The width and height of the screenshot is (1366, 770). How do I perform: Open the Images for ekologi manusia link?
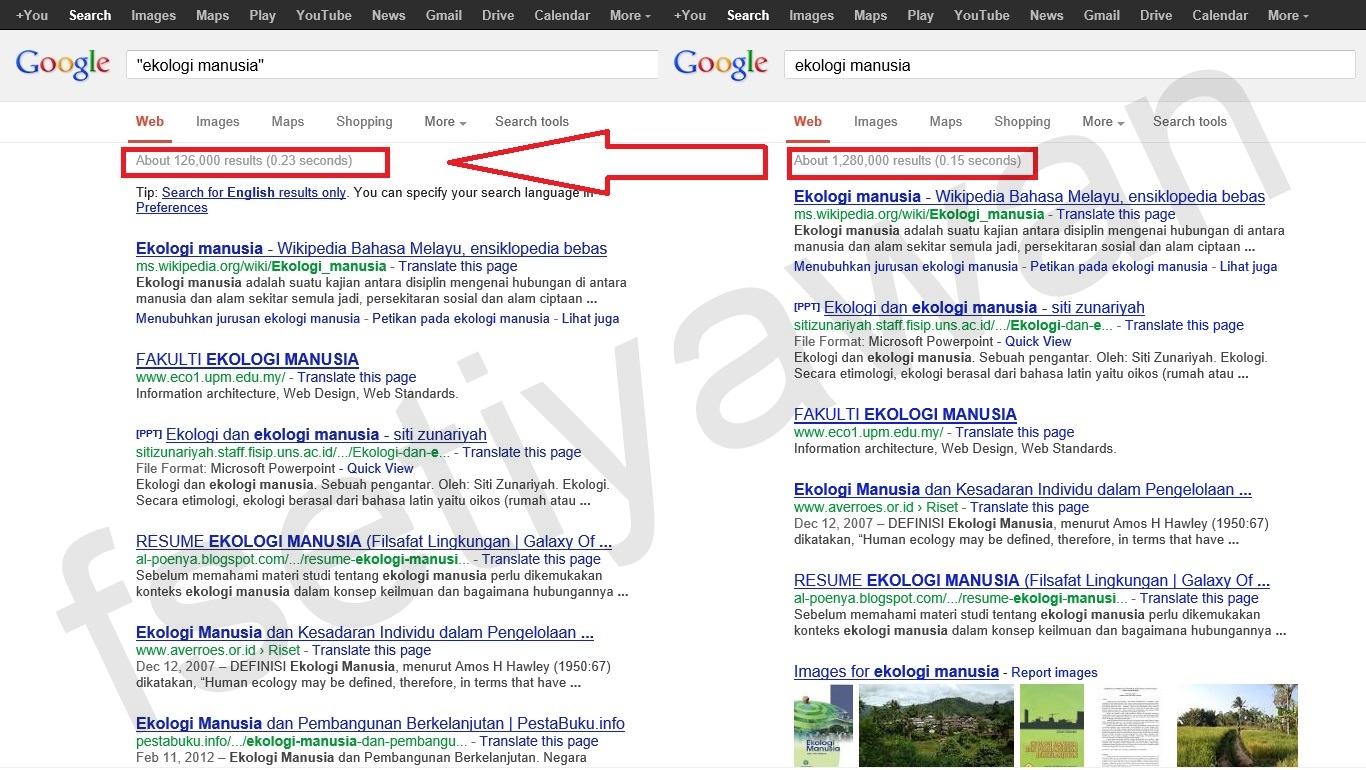coord(896,672)
